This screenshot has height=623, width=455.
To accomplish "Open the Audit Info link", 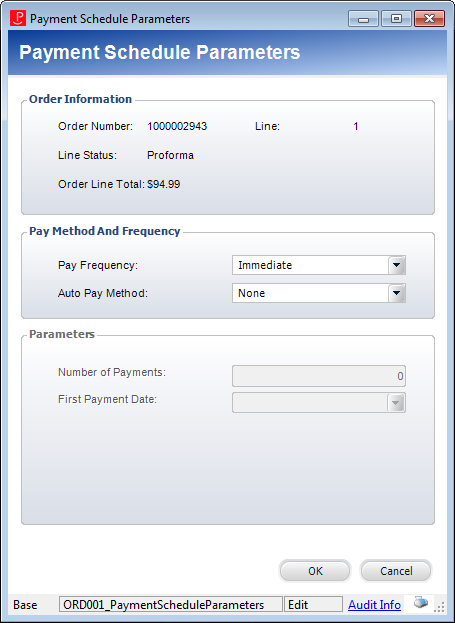I will point(374,605).
